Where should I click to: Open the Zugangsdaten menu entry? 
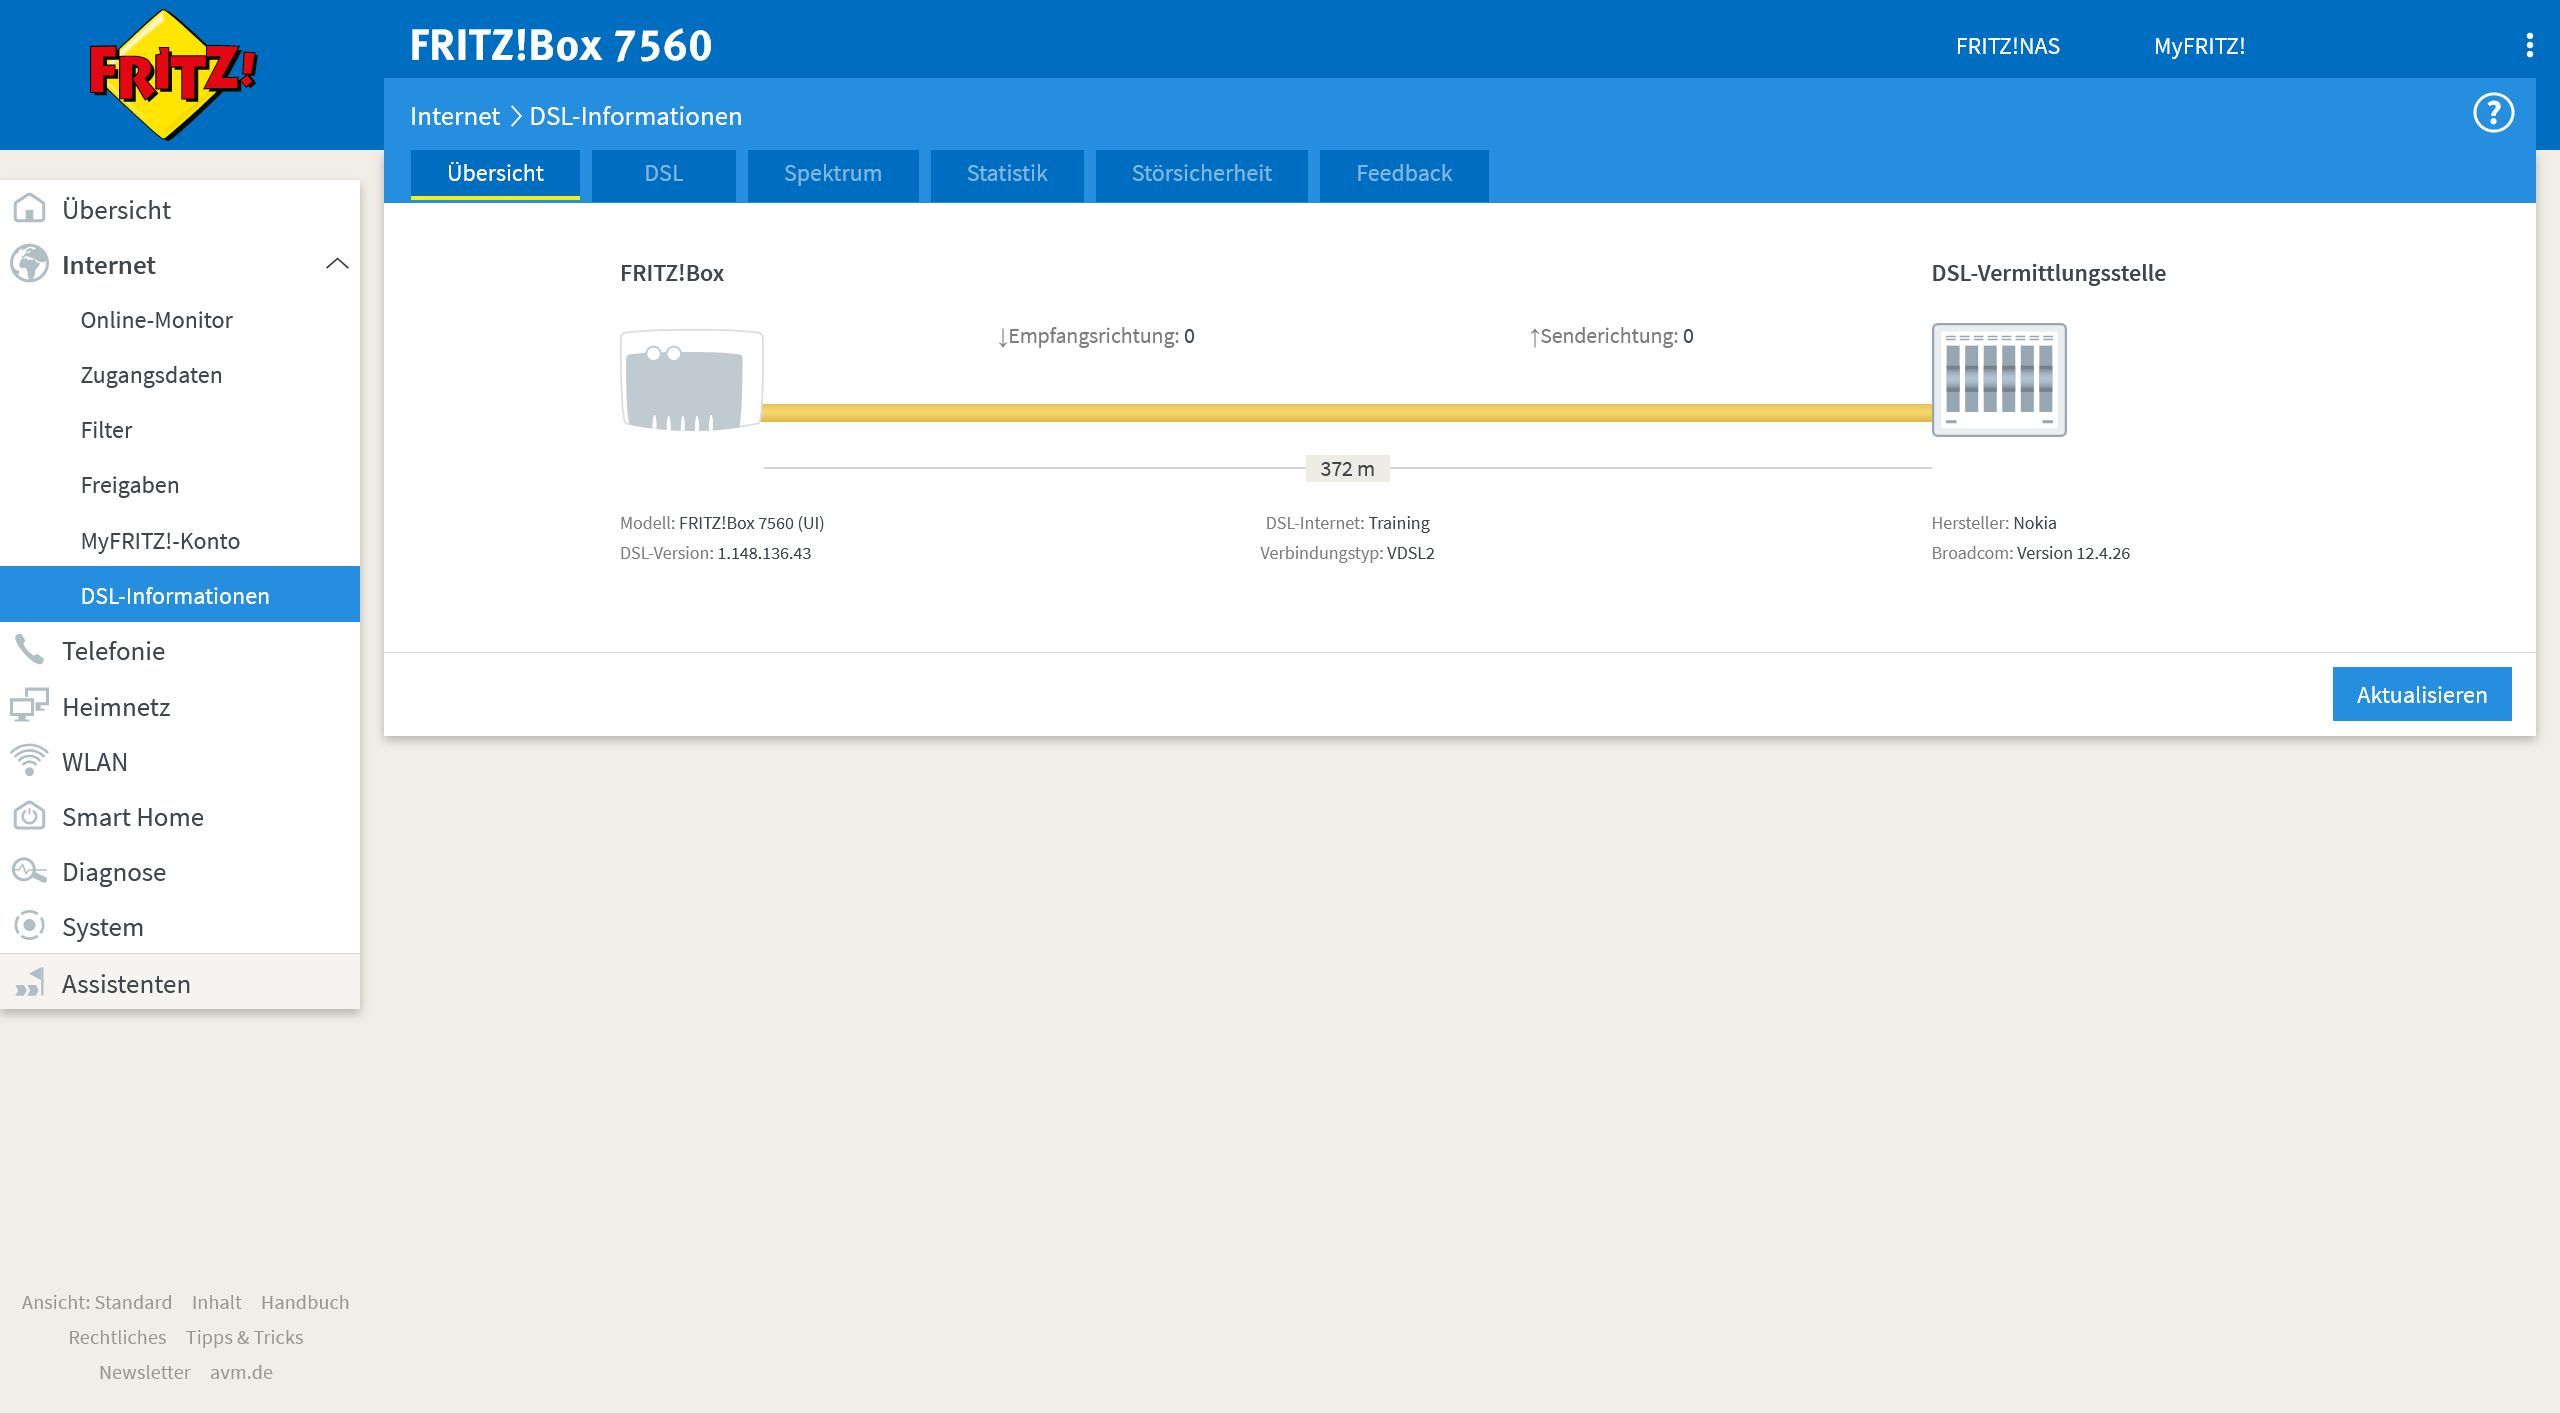point(151,375)
